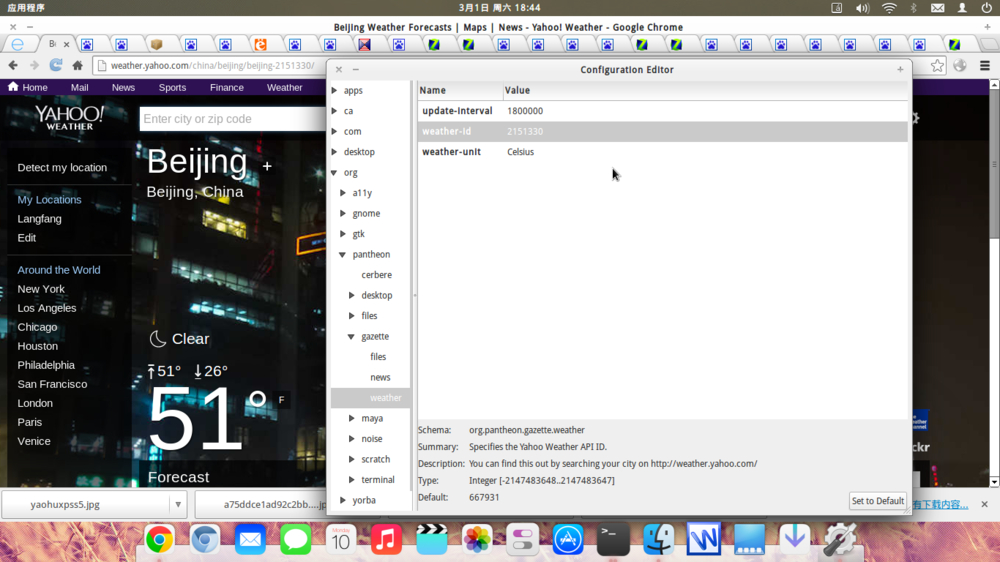
Task: Expand the terminal node in tree
Action: [352, 480]
